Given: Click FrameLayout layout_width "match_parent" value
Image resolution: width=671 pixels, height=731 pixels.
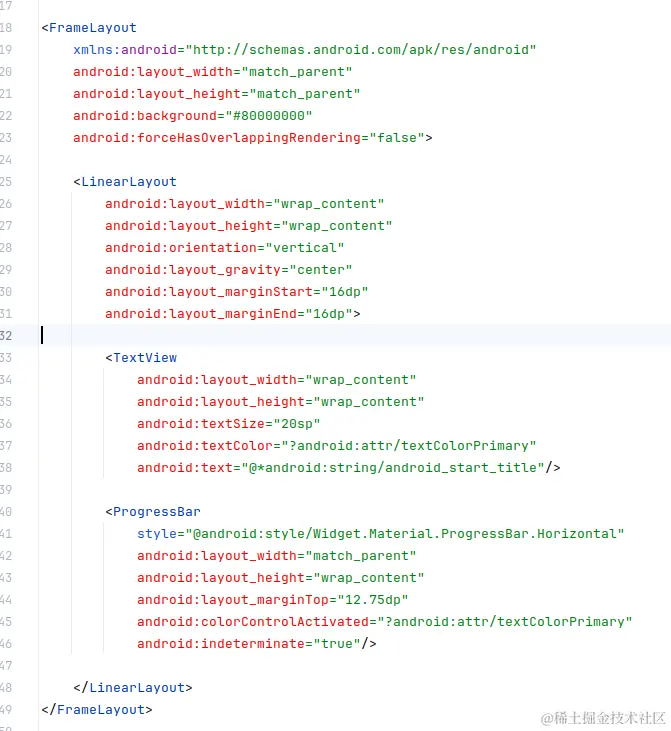Looking at the screenshot, I should [x=297, y=72].
